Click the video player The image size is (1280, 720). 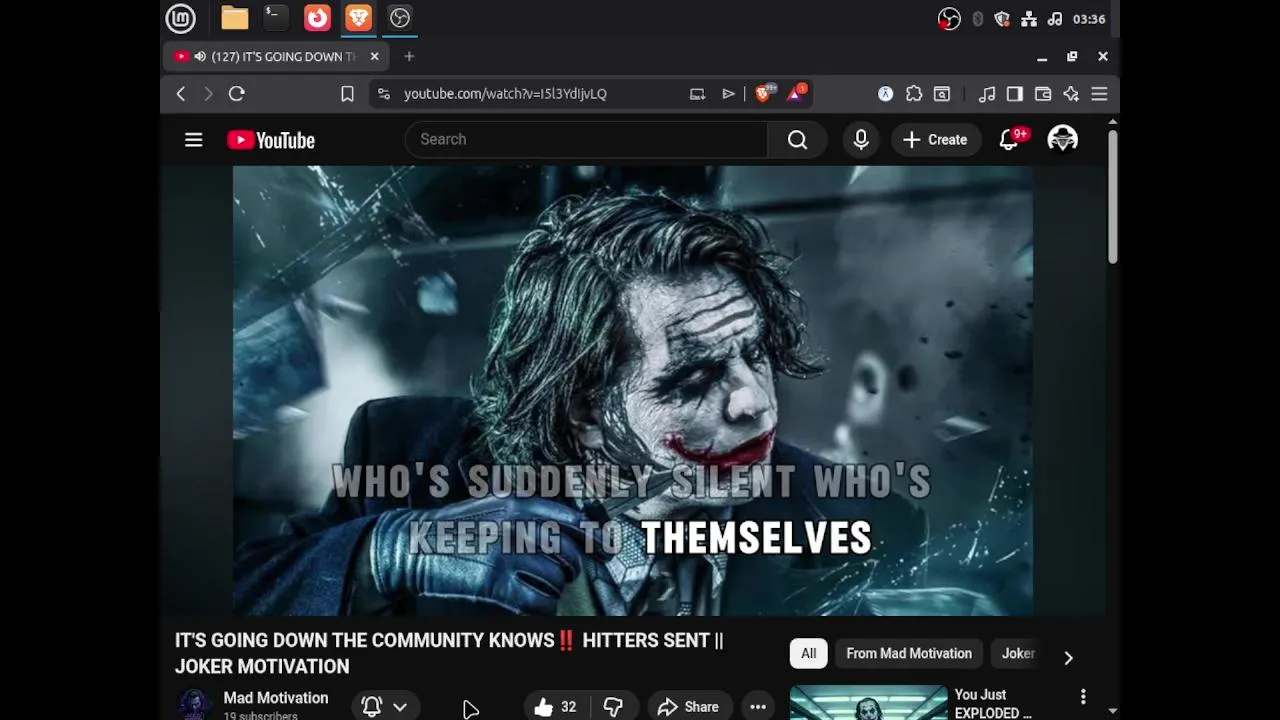[633, 391]
